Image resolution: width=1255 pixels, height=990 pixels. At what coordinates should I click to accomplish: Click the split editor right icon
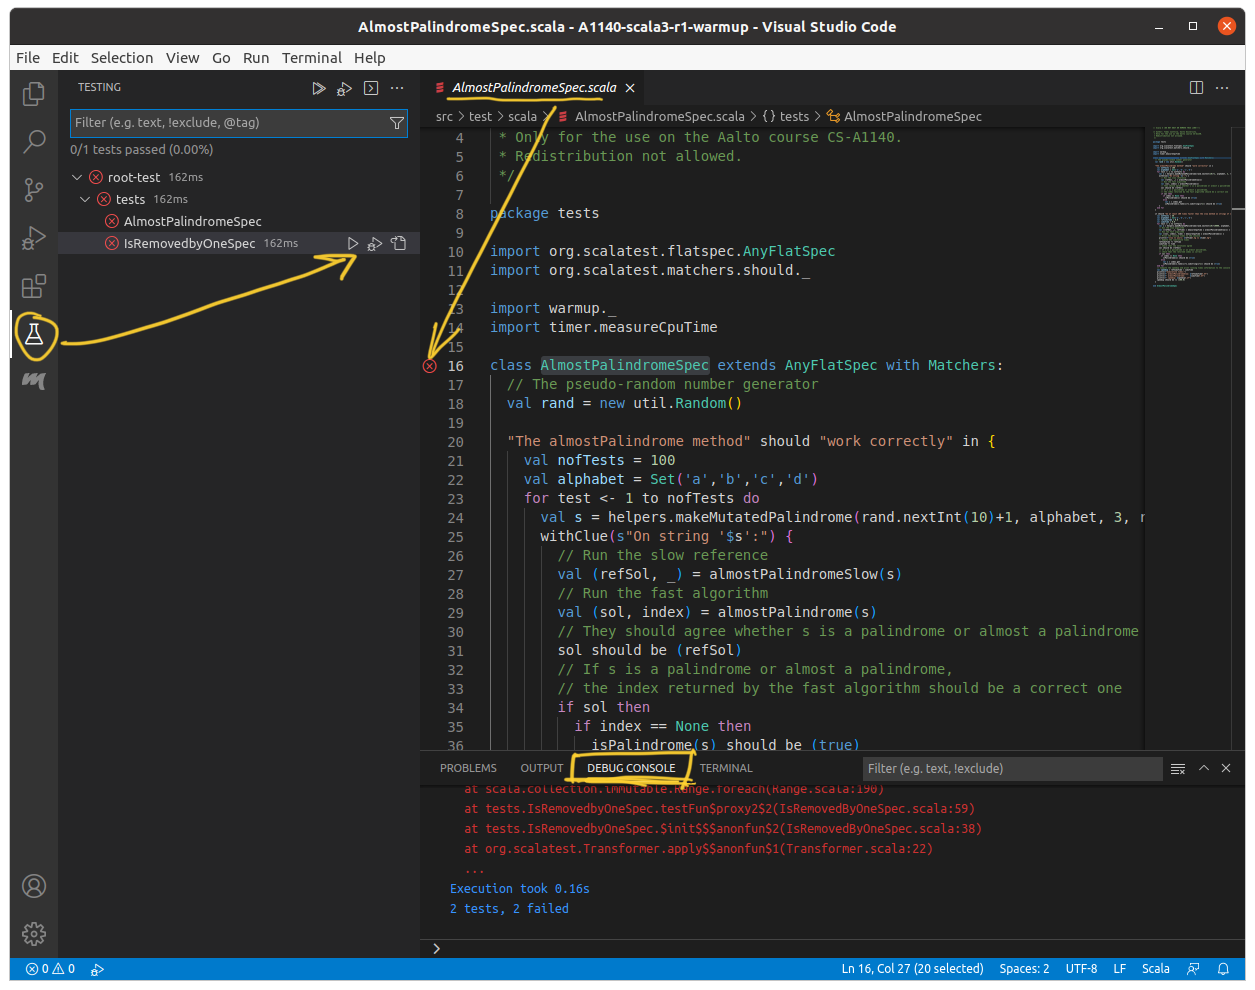pyautogui.click(x=1196, y=88)
